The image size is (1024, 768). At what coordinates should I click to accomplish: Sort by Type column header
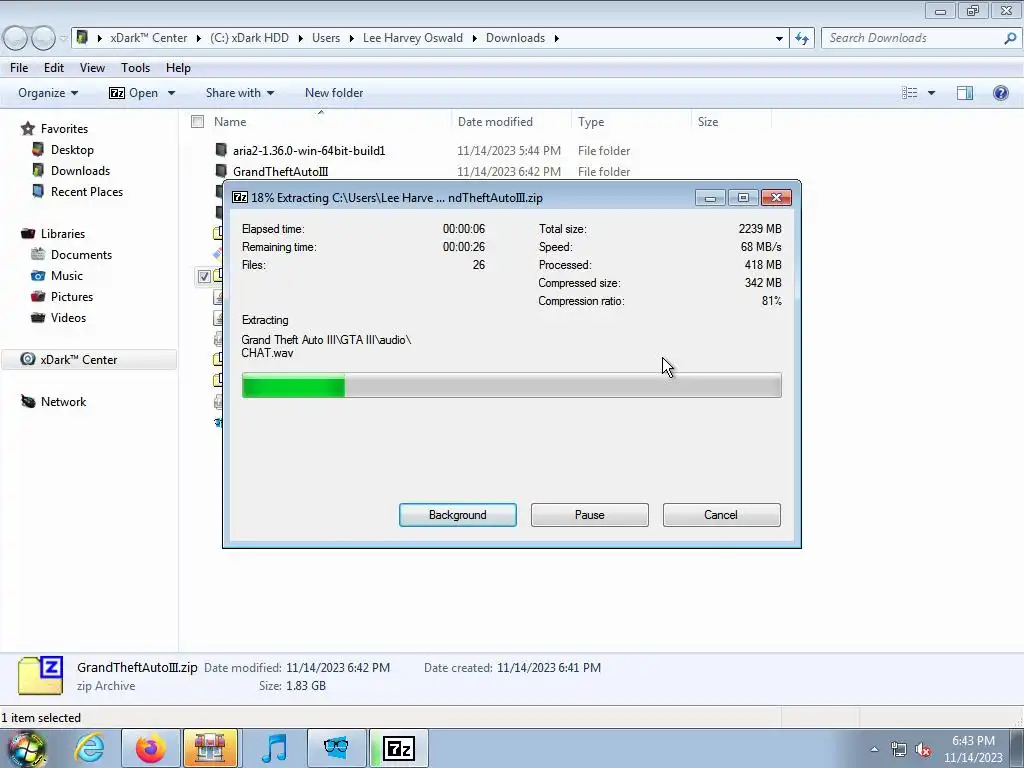[632, 121]
